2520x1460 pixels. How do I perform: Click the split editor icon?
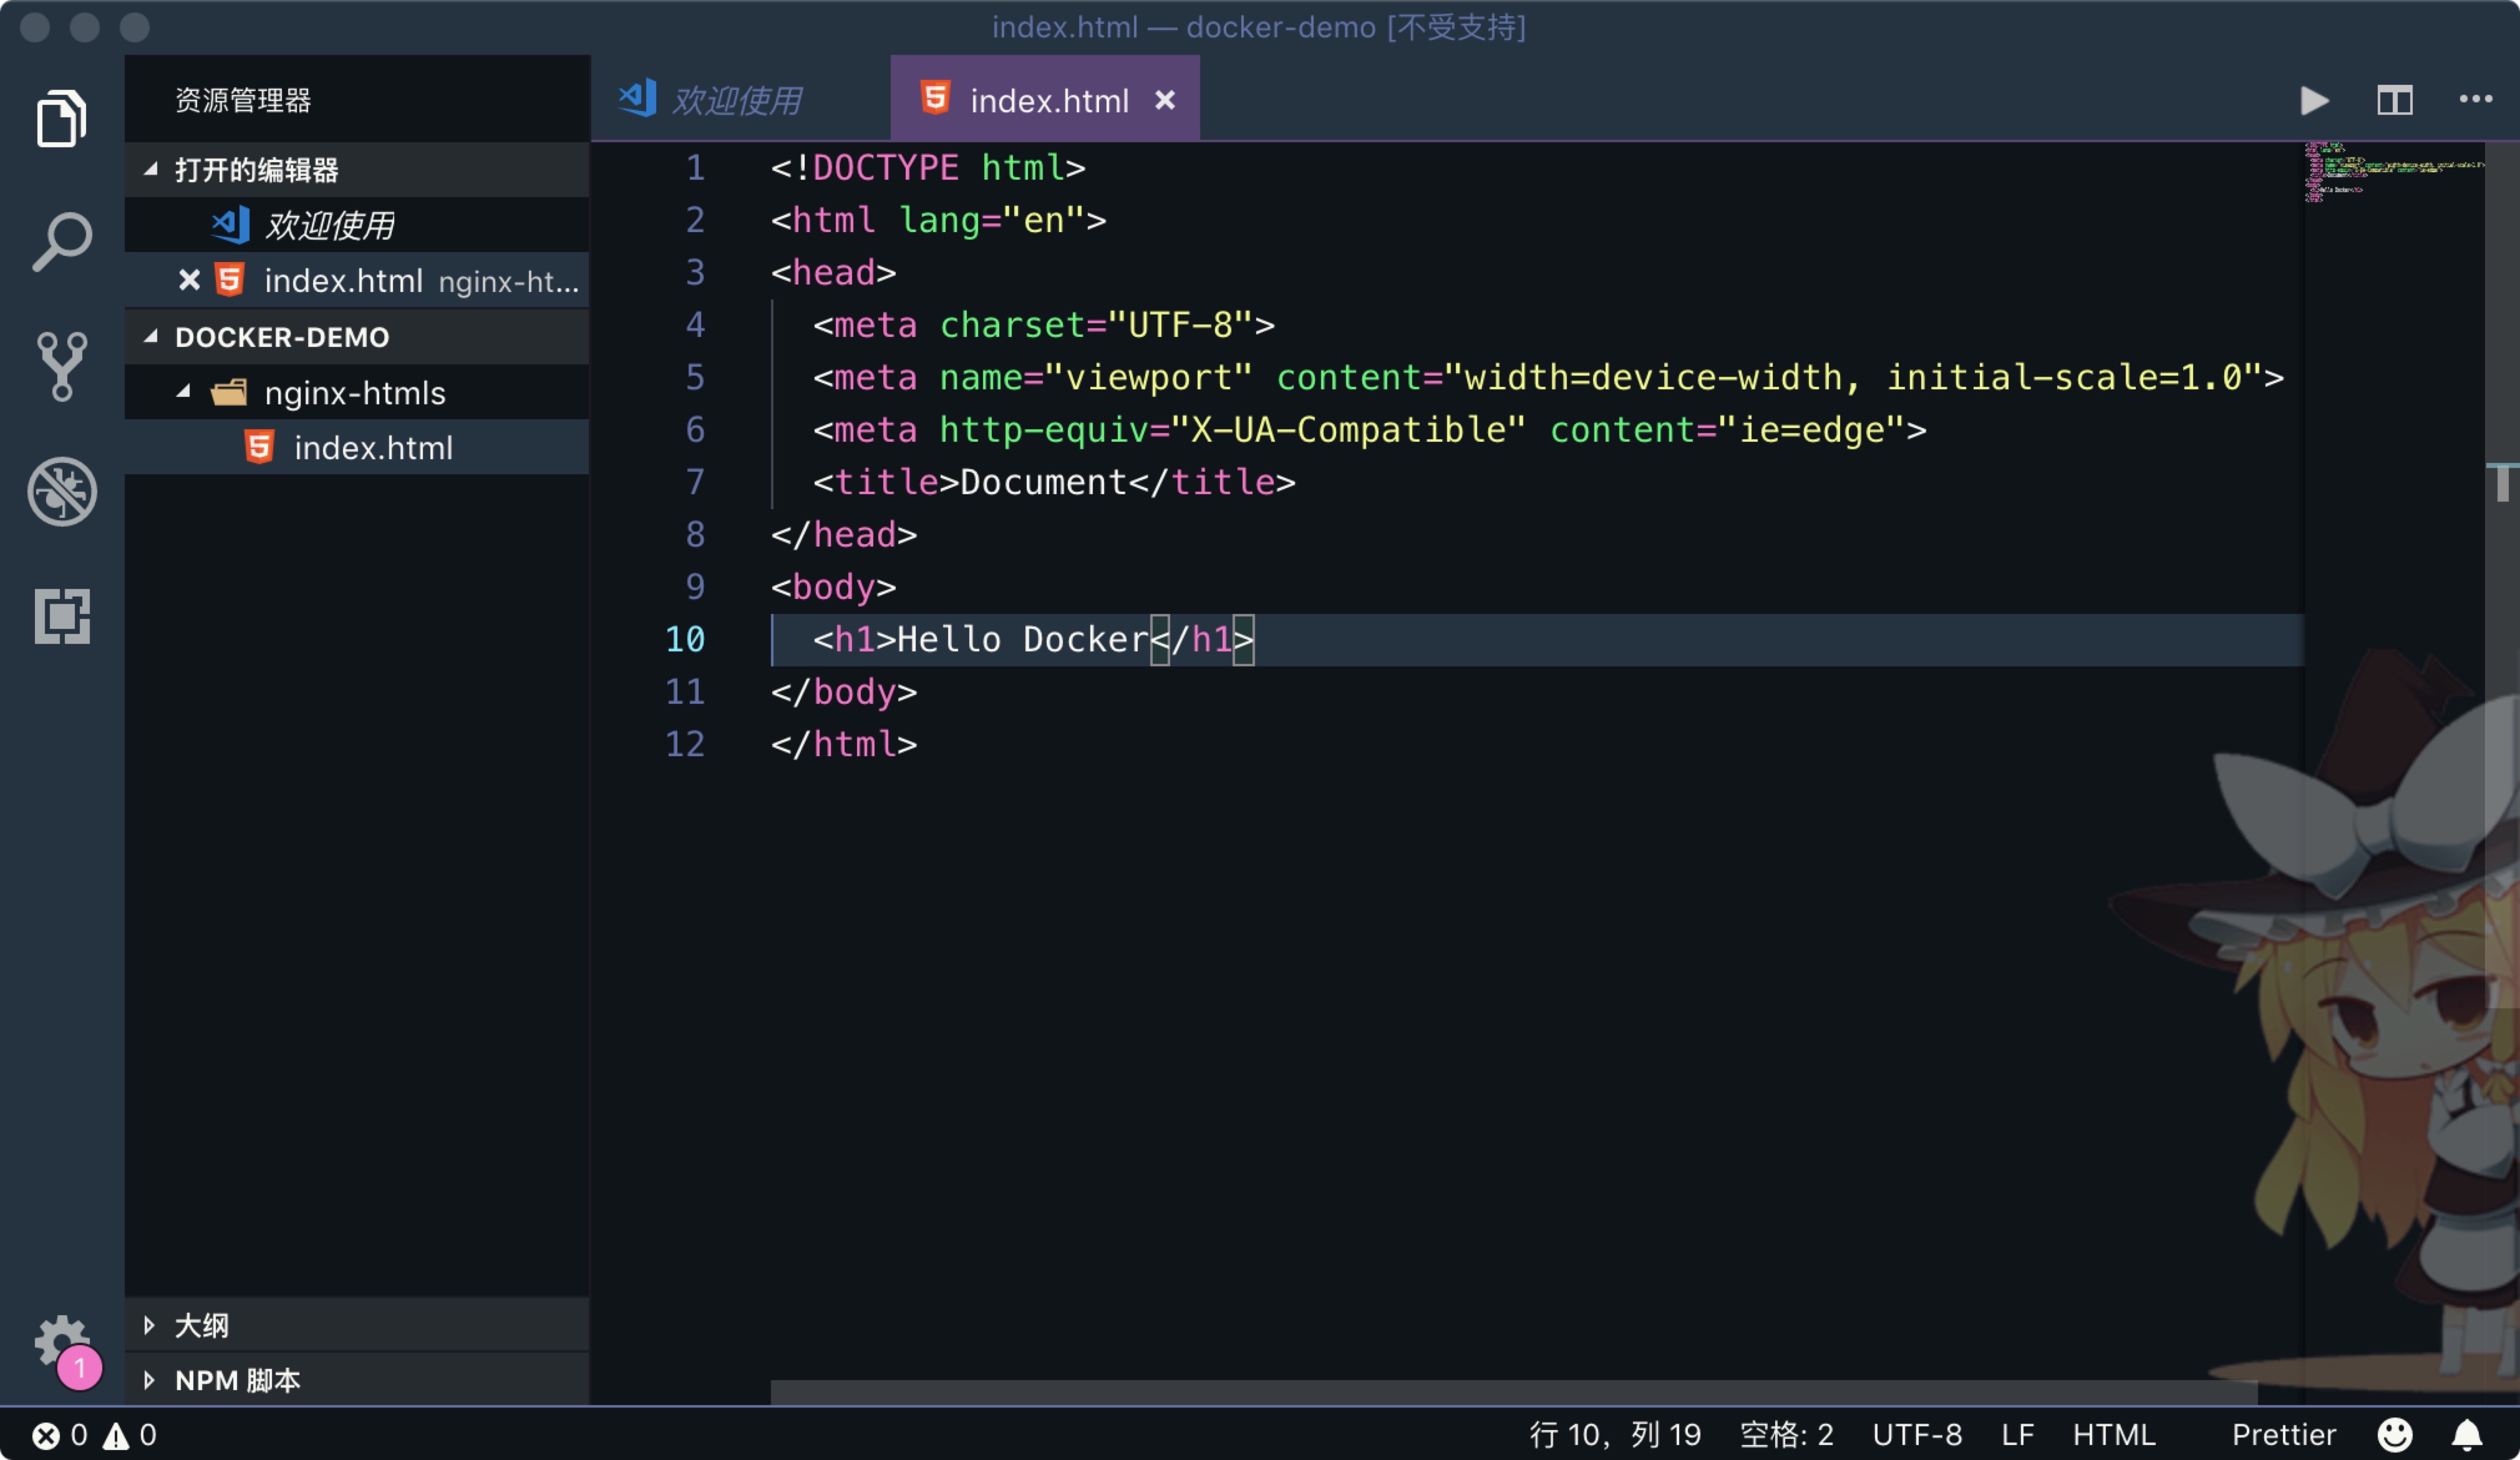click(2394, 101)
